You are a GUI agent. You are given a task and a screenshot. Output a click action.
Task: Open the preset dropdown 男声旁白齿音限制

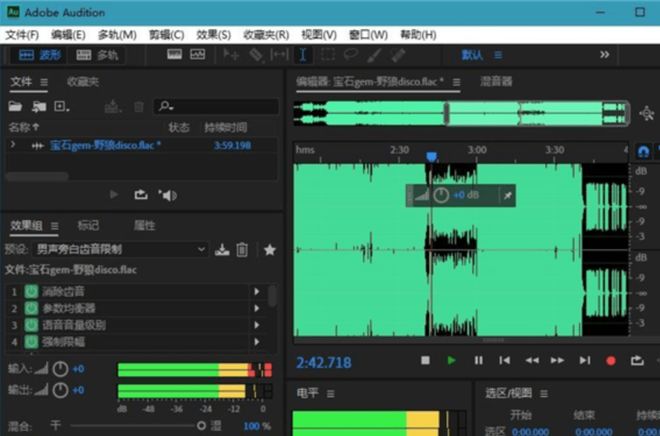pos(120,250)
